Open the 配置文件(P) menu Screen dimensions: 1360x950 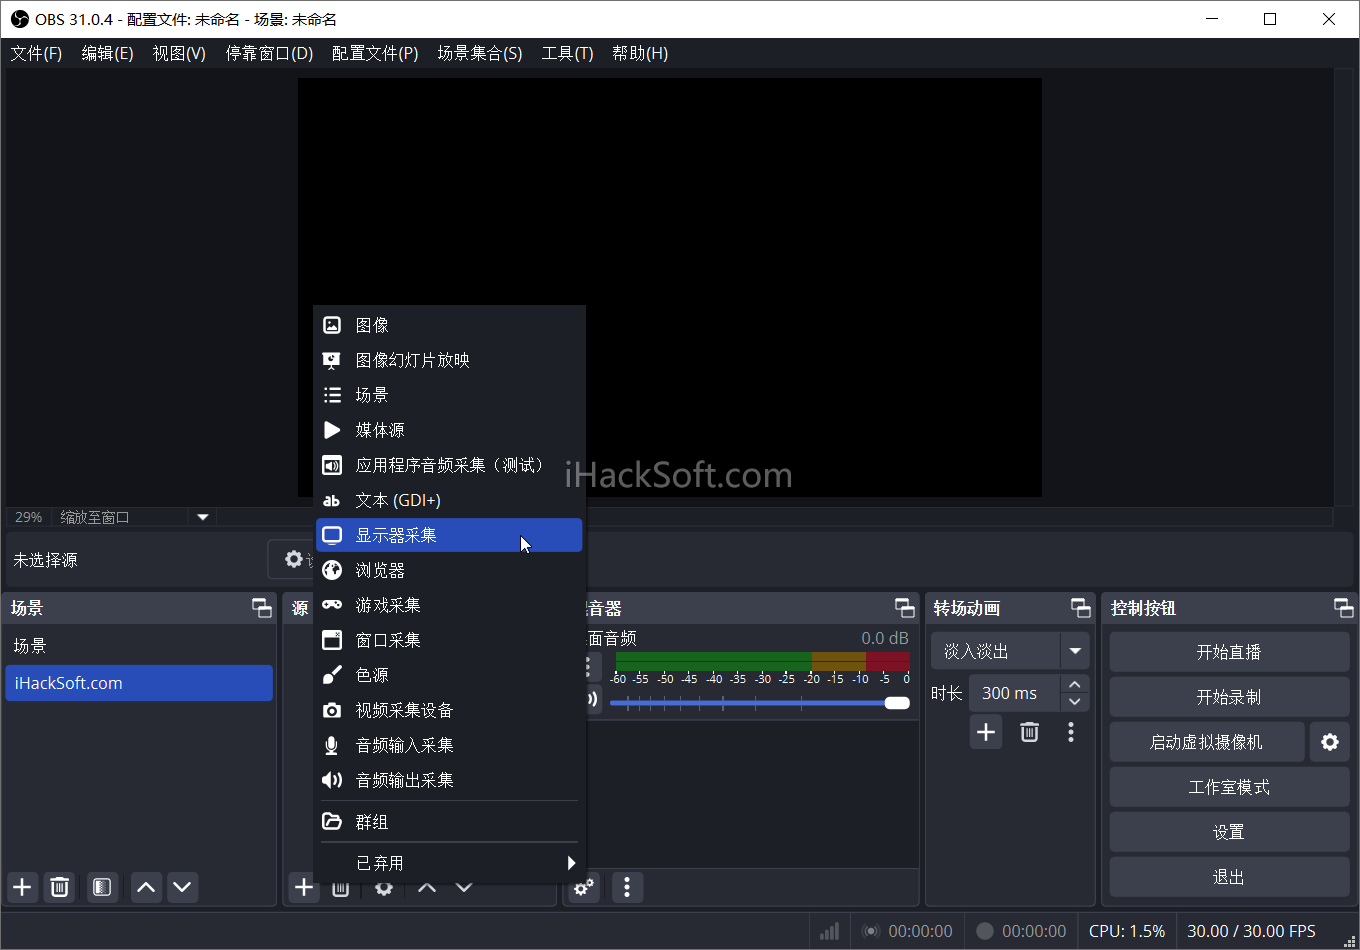point(375,53)
